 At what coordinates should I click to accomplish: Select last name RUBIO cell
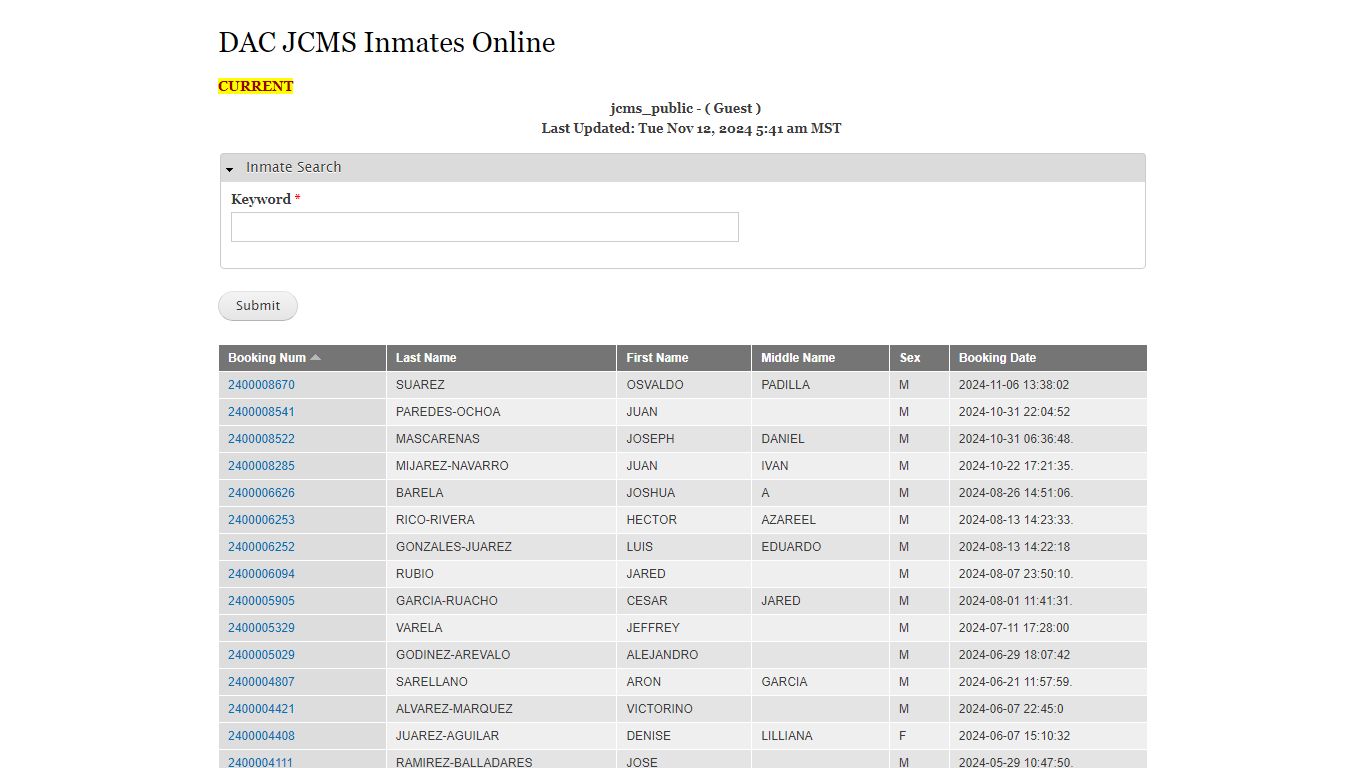(x=501, y=574)
